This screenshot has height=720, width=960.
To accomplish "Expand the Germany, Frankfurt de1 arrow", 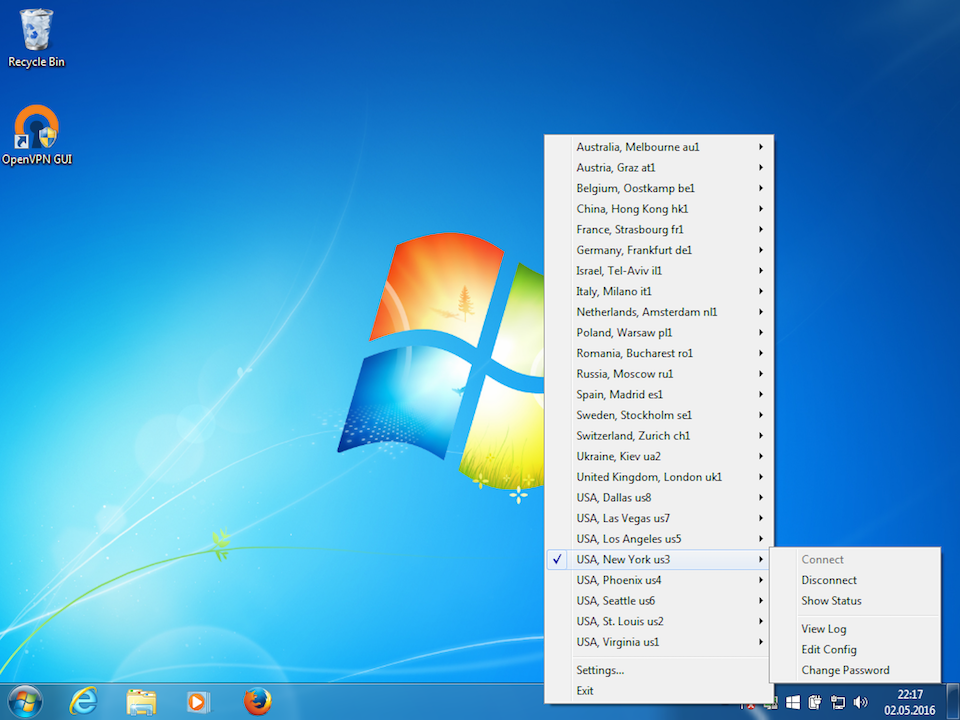I will point(761,250).
